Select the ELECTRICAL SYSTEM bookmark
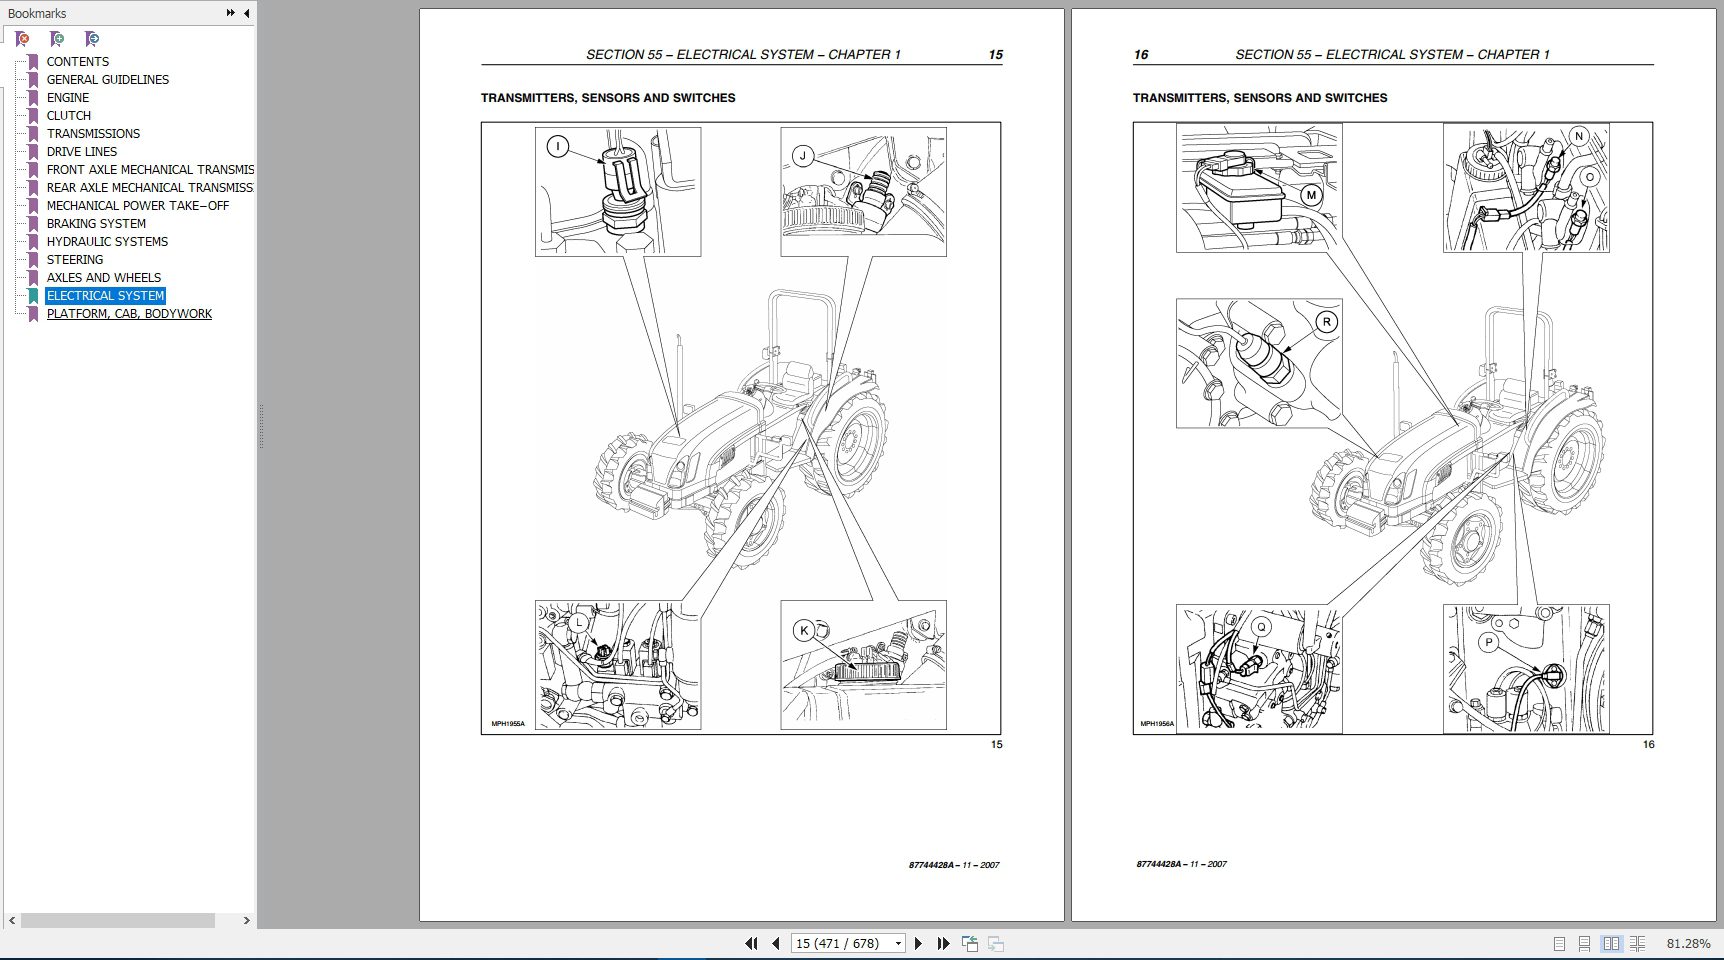 tap(105, 295)
